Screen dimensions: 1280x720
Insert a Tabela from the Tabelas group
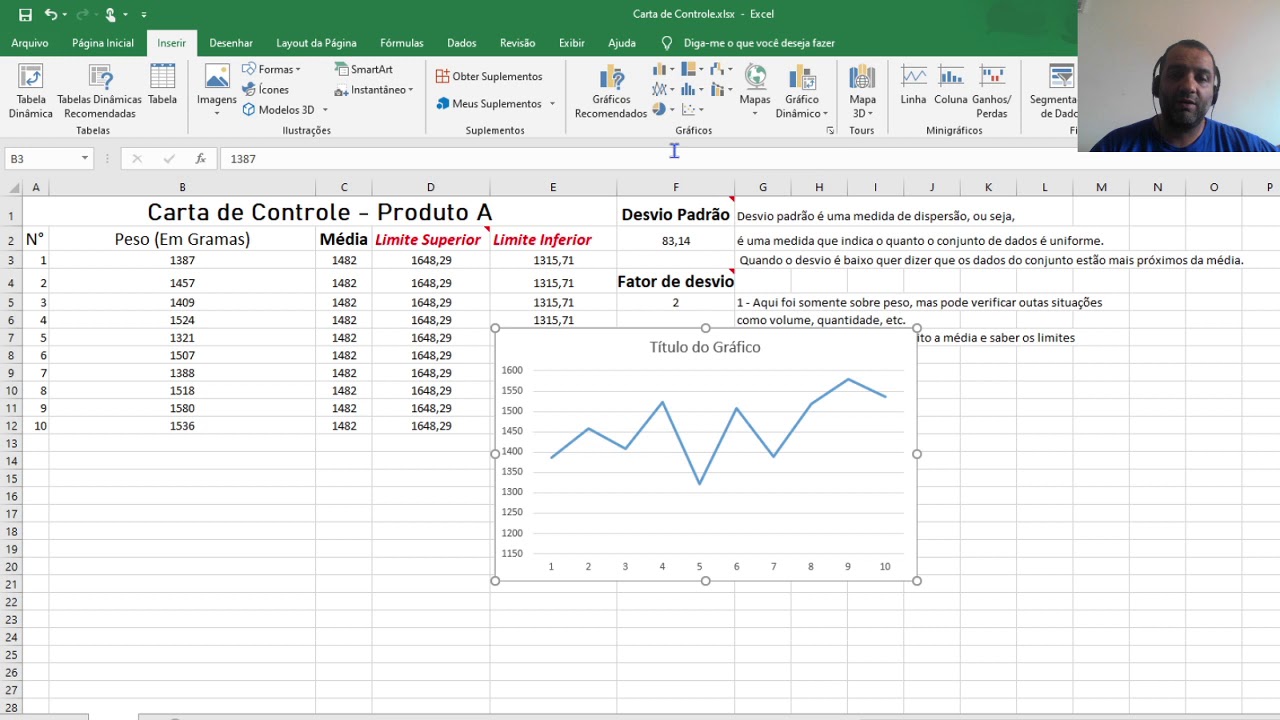coord(162,85)
